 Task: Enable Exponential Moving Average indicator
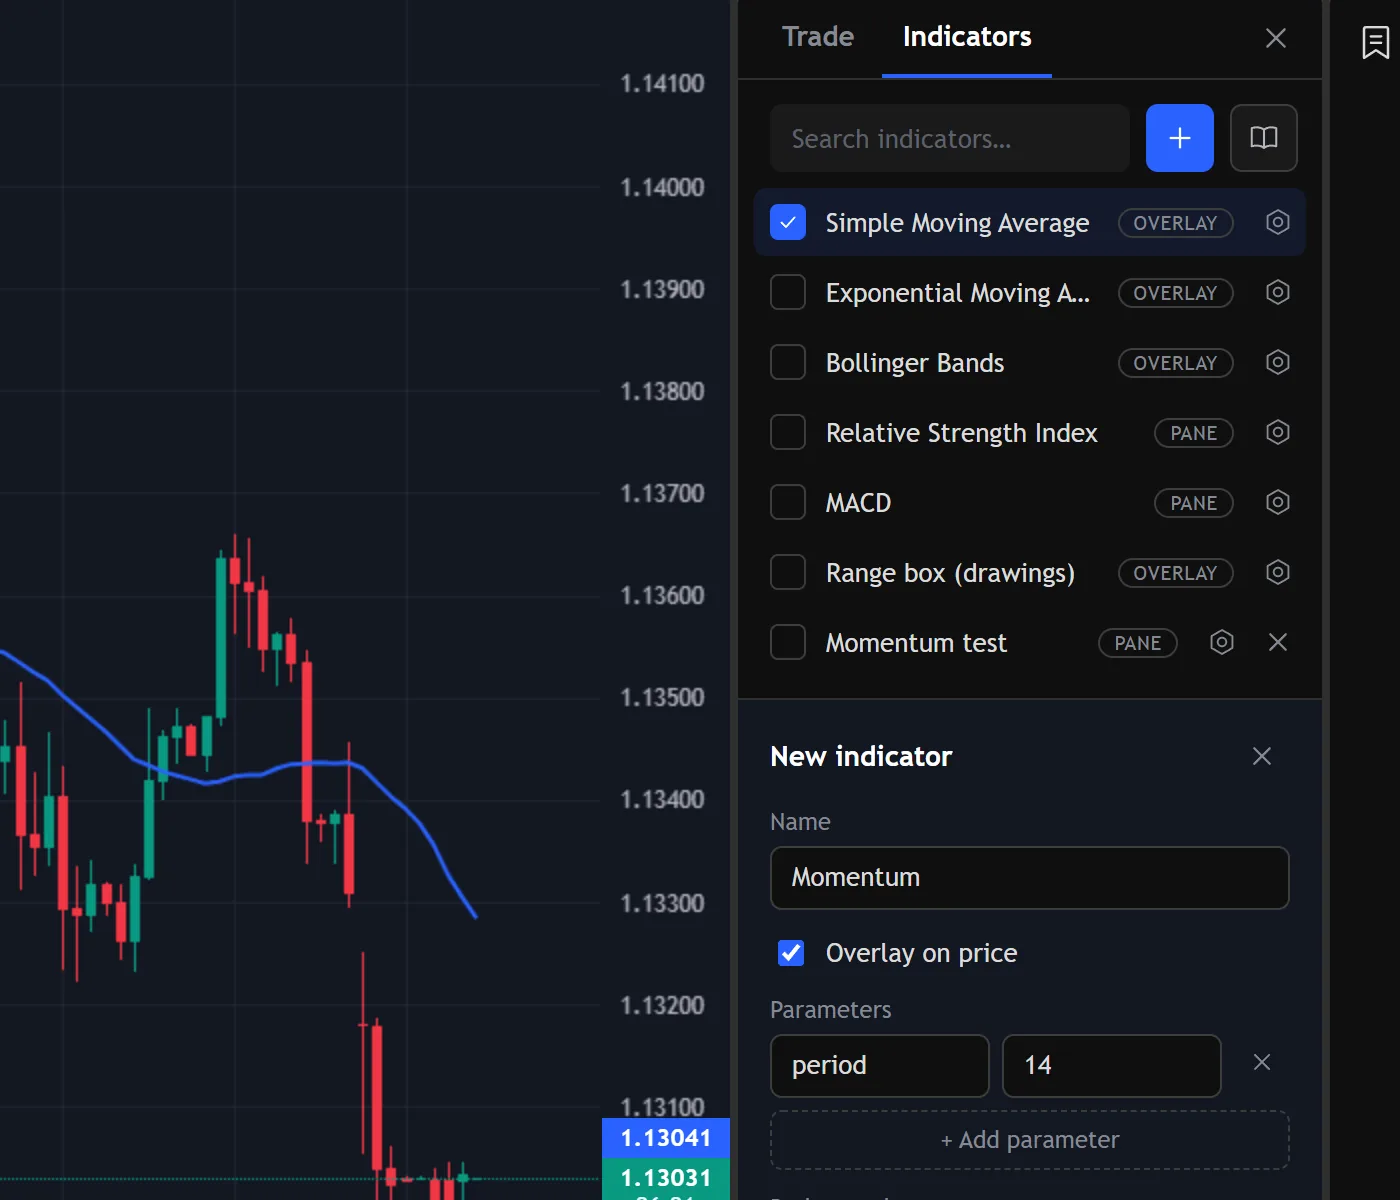788,292
